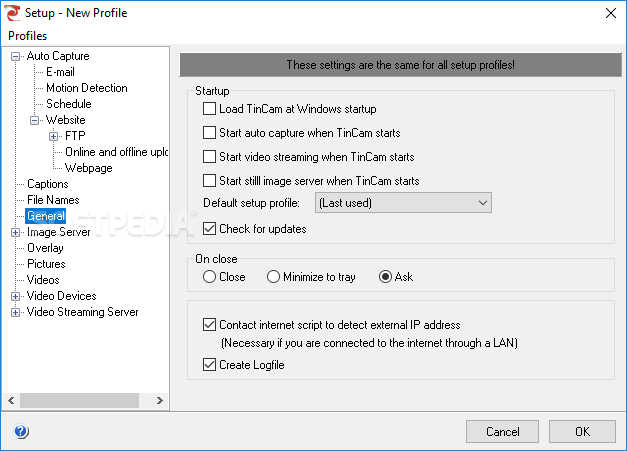Viewport: 627px width, 451px height.
Task: Click tree scrollbar left arrow
Action: (11, 400)
